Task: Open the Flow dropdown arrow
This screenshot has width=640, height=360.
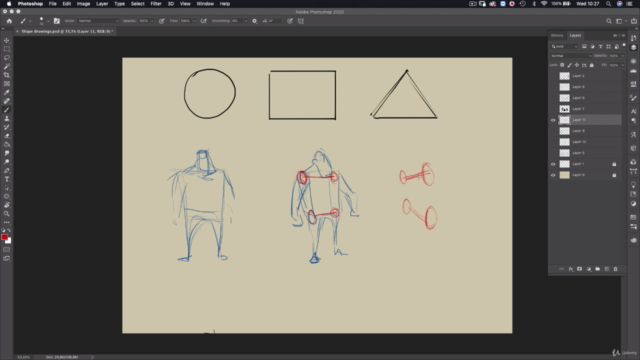Action: tap(194, 21)
